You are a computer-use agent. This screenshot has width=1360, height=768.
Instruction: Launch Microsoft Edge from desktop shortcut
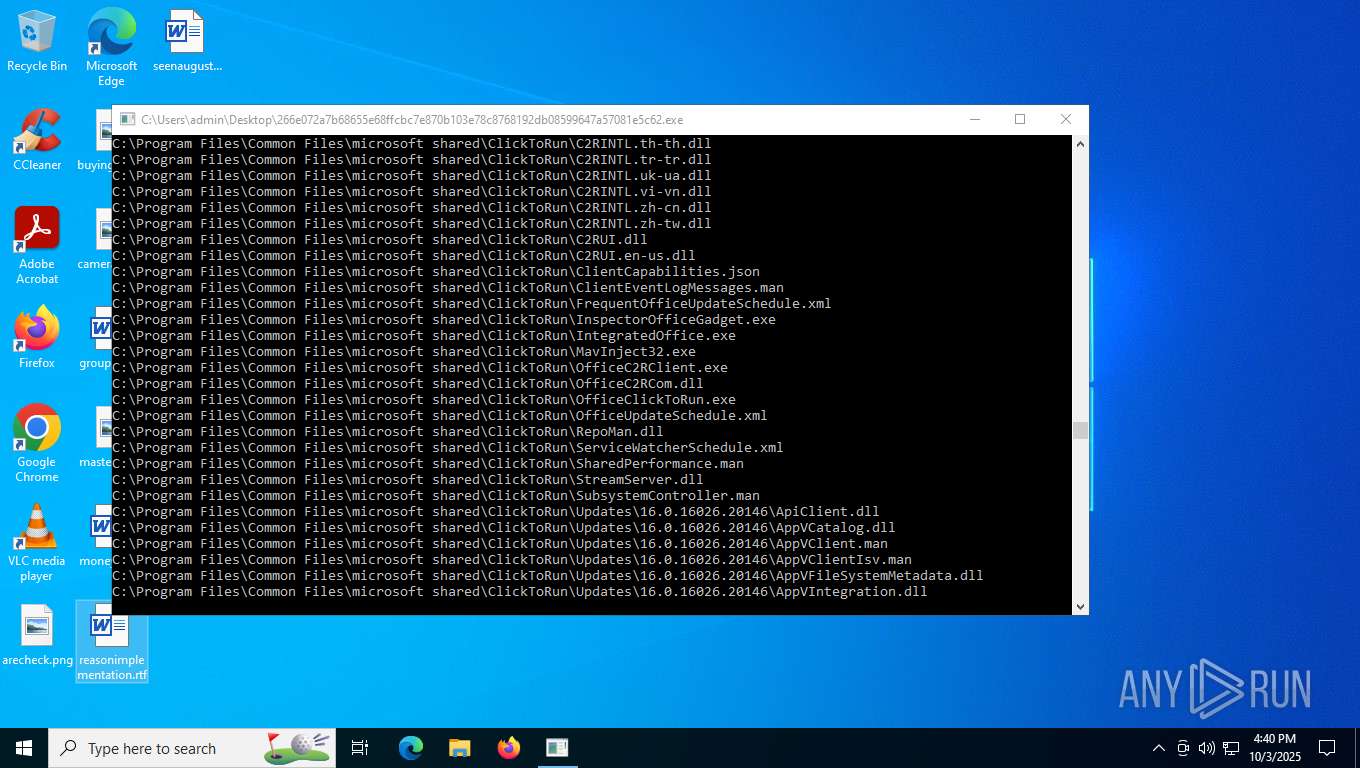(111, 47)
